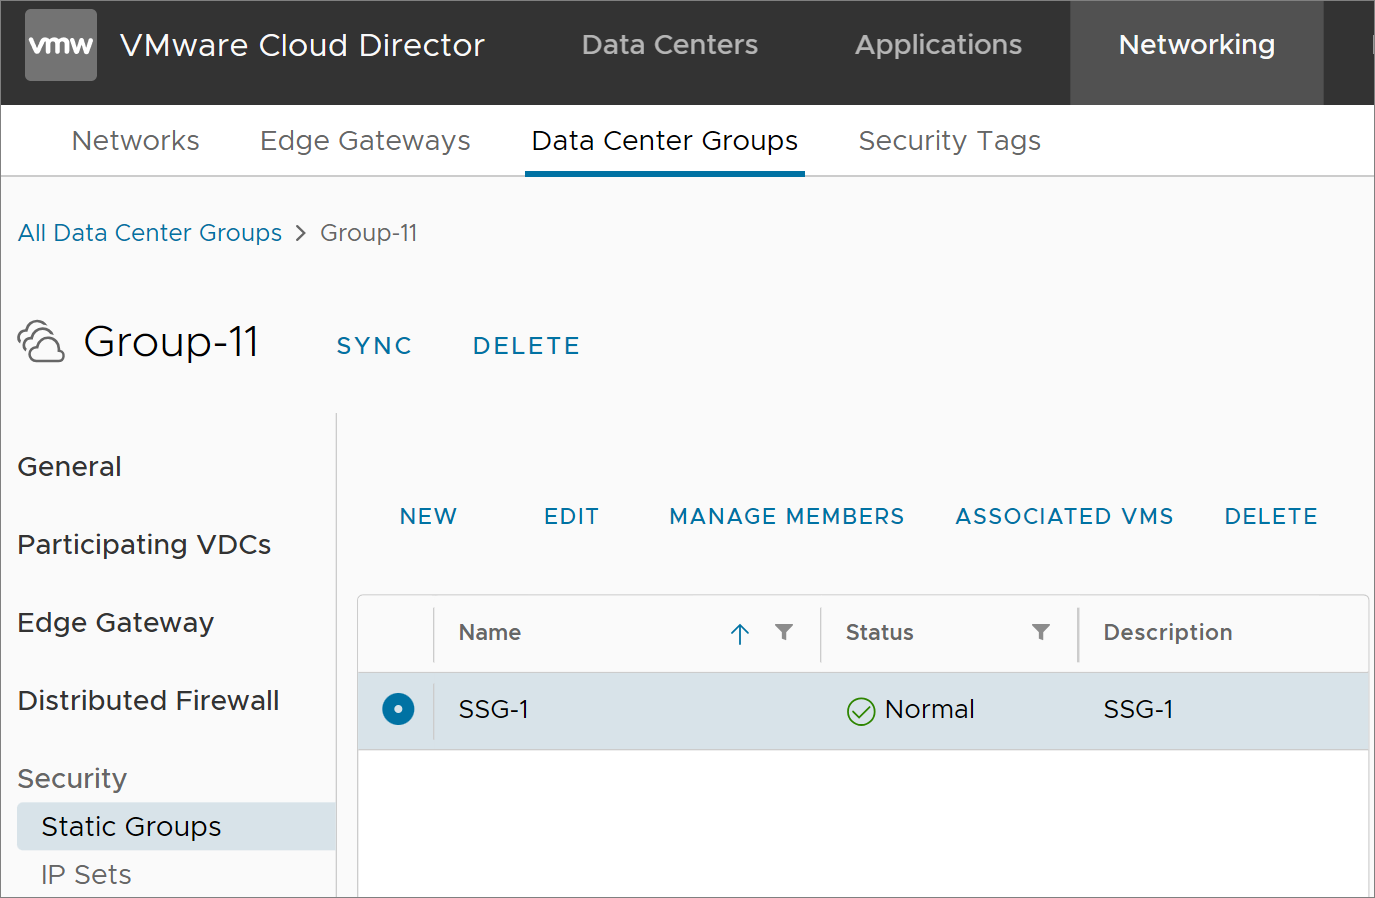Open the Name column filter icon
Image resolution: width=1375 pixels, height=898 pixels.
(x=784, y=632)
